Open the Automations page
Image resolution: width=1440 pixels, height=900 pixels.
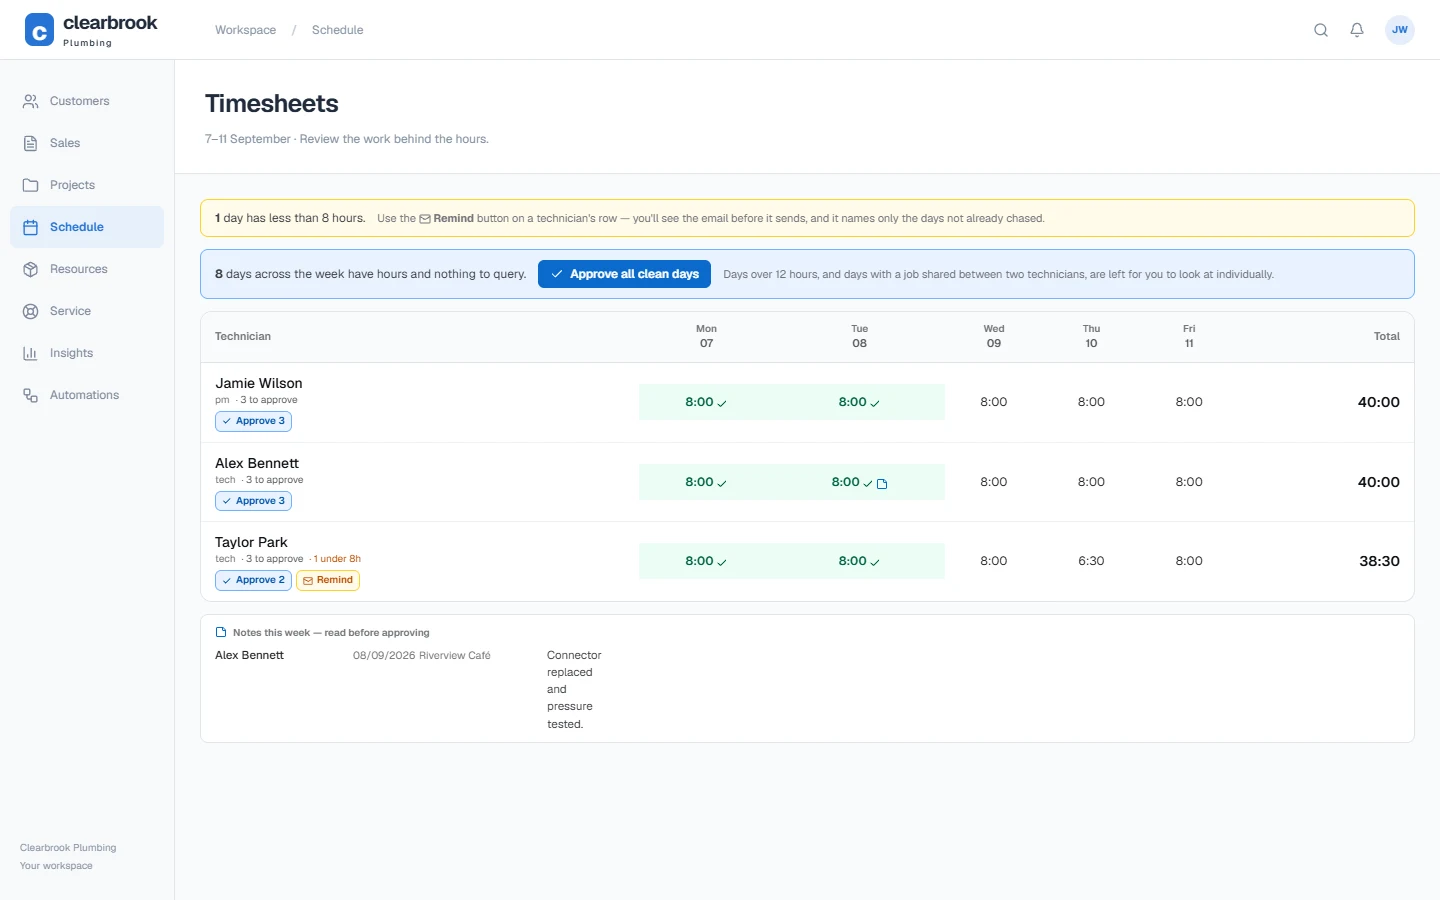87,395
